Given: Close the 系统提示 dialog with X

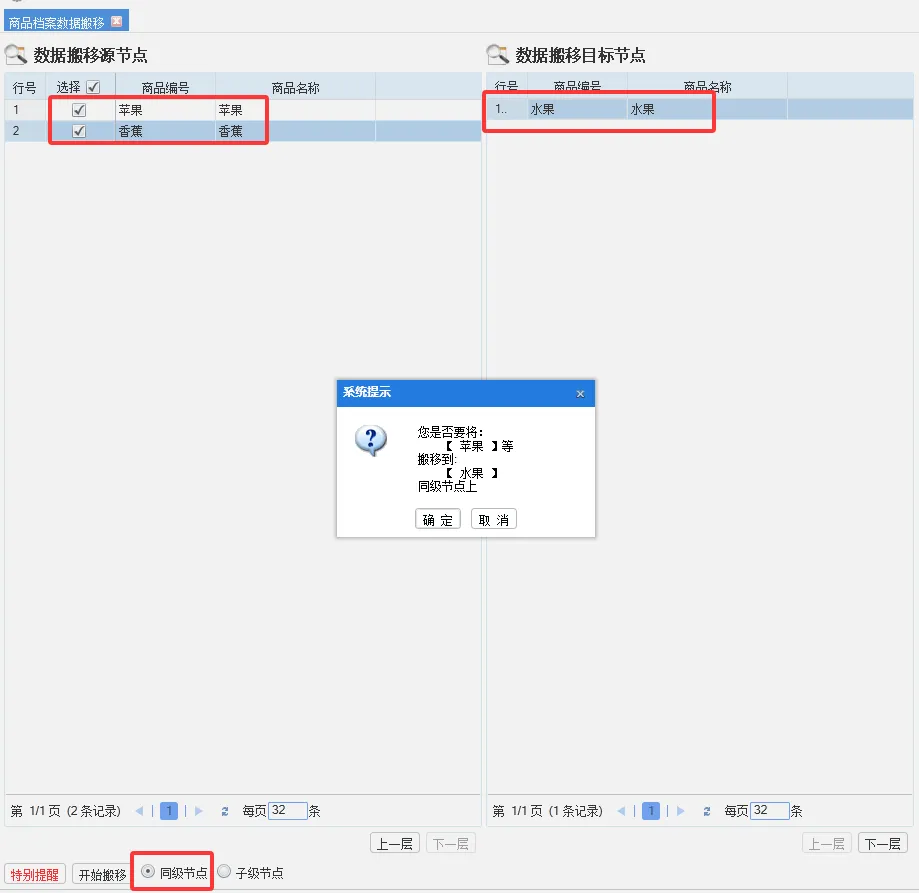Looking at the screenshot, I should pos(580,394).
